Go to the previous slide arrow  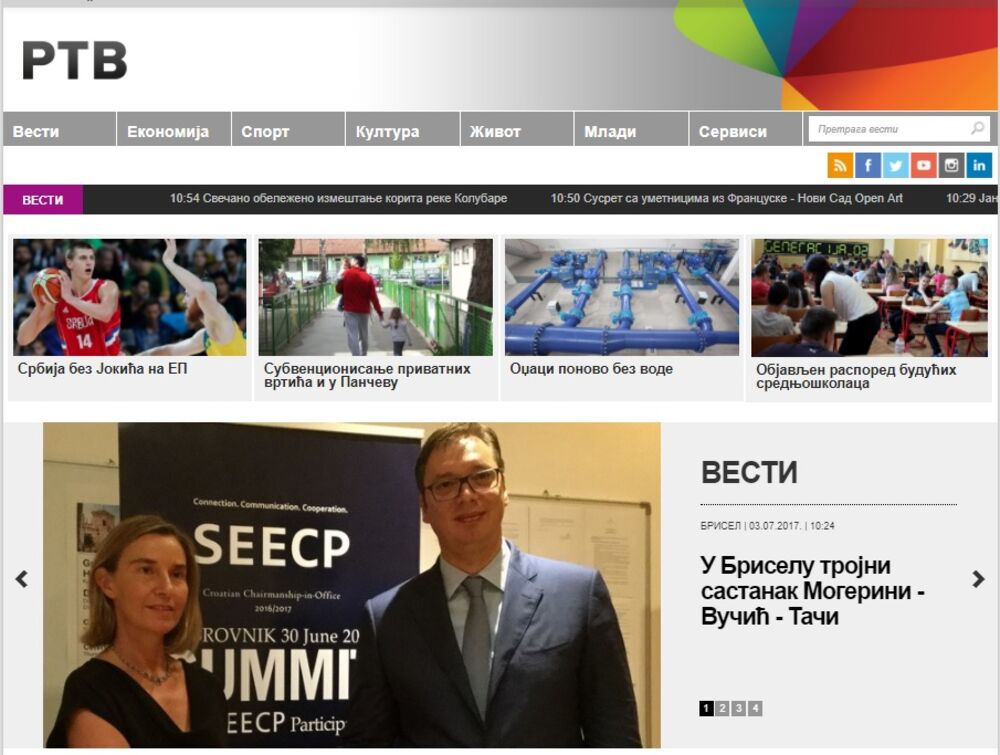point(22,579)
